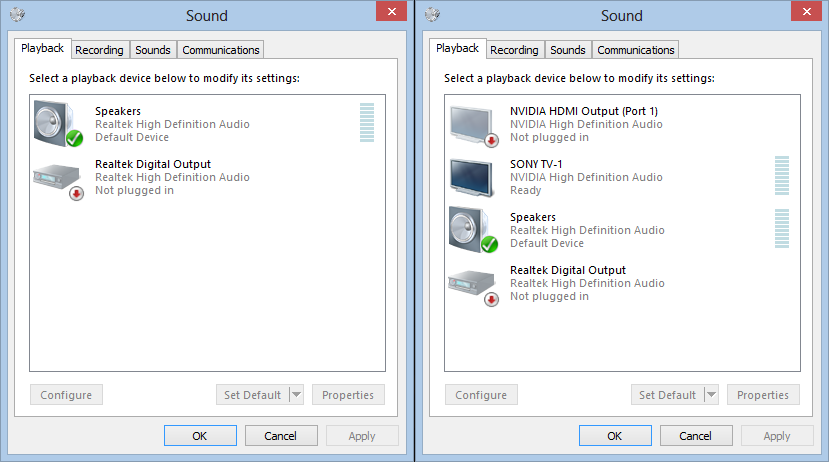Click the Speakers device icon in right window
The height and width of the screenshot is (462, 829).
click(x=472, y=230)
